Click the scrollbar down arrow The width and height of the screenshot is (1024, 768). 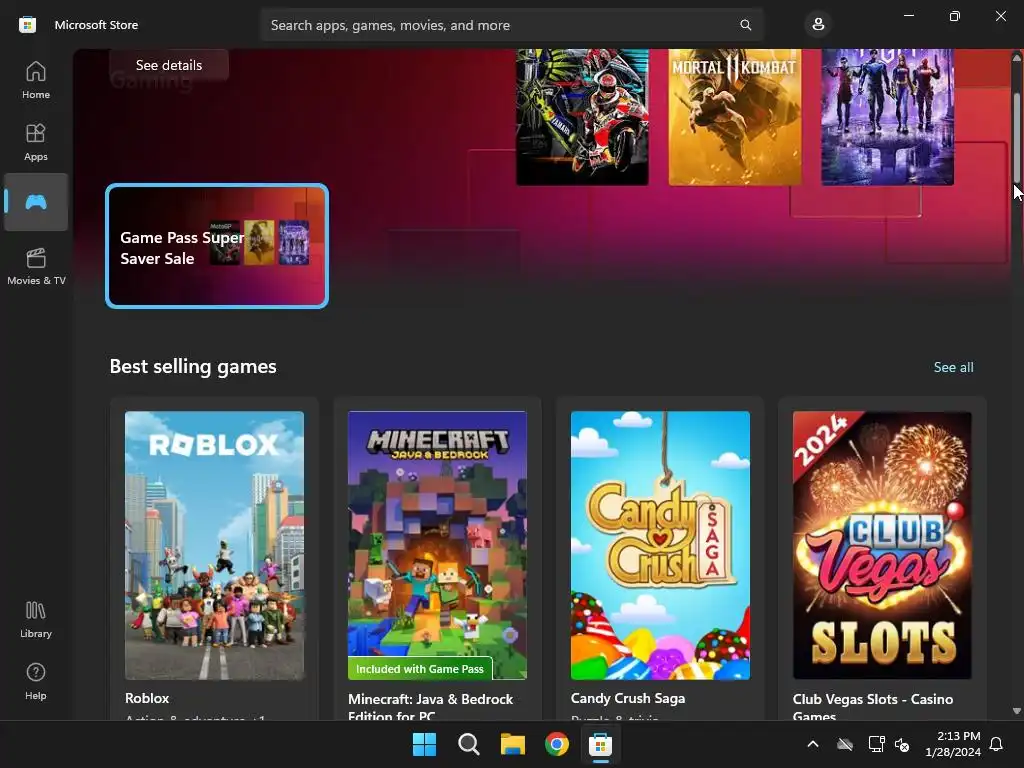(x=1016, y=711)
